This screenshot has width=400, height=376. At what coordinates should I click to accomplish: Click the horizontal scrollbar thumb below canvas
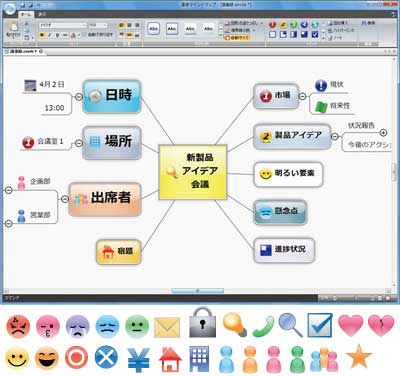[197, 291]
